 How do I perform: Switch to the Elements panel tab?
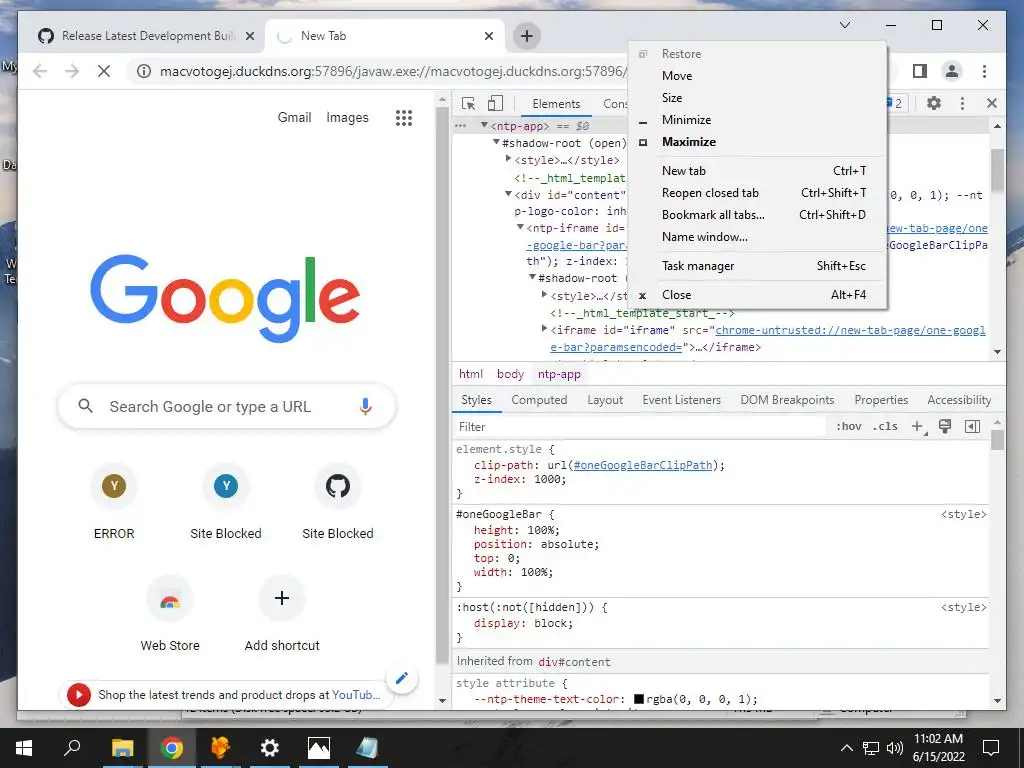pos(556,104)
